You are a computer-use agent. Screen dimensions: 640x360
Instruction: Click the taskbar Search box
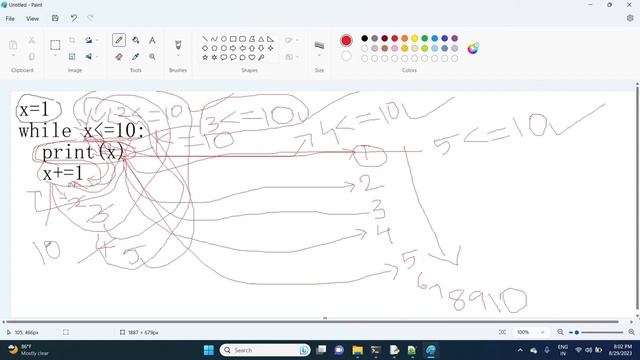pyautogui.click(x=265, y=350)
